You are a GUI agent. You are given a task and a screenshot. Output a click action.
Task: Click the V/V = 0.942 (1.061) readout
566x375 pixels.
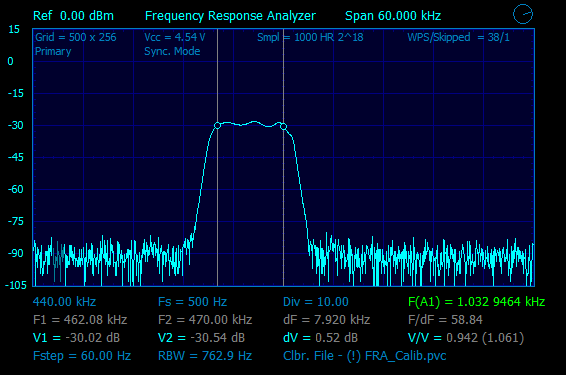tap(466, 338)
